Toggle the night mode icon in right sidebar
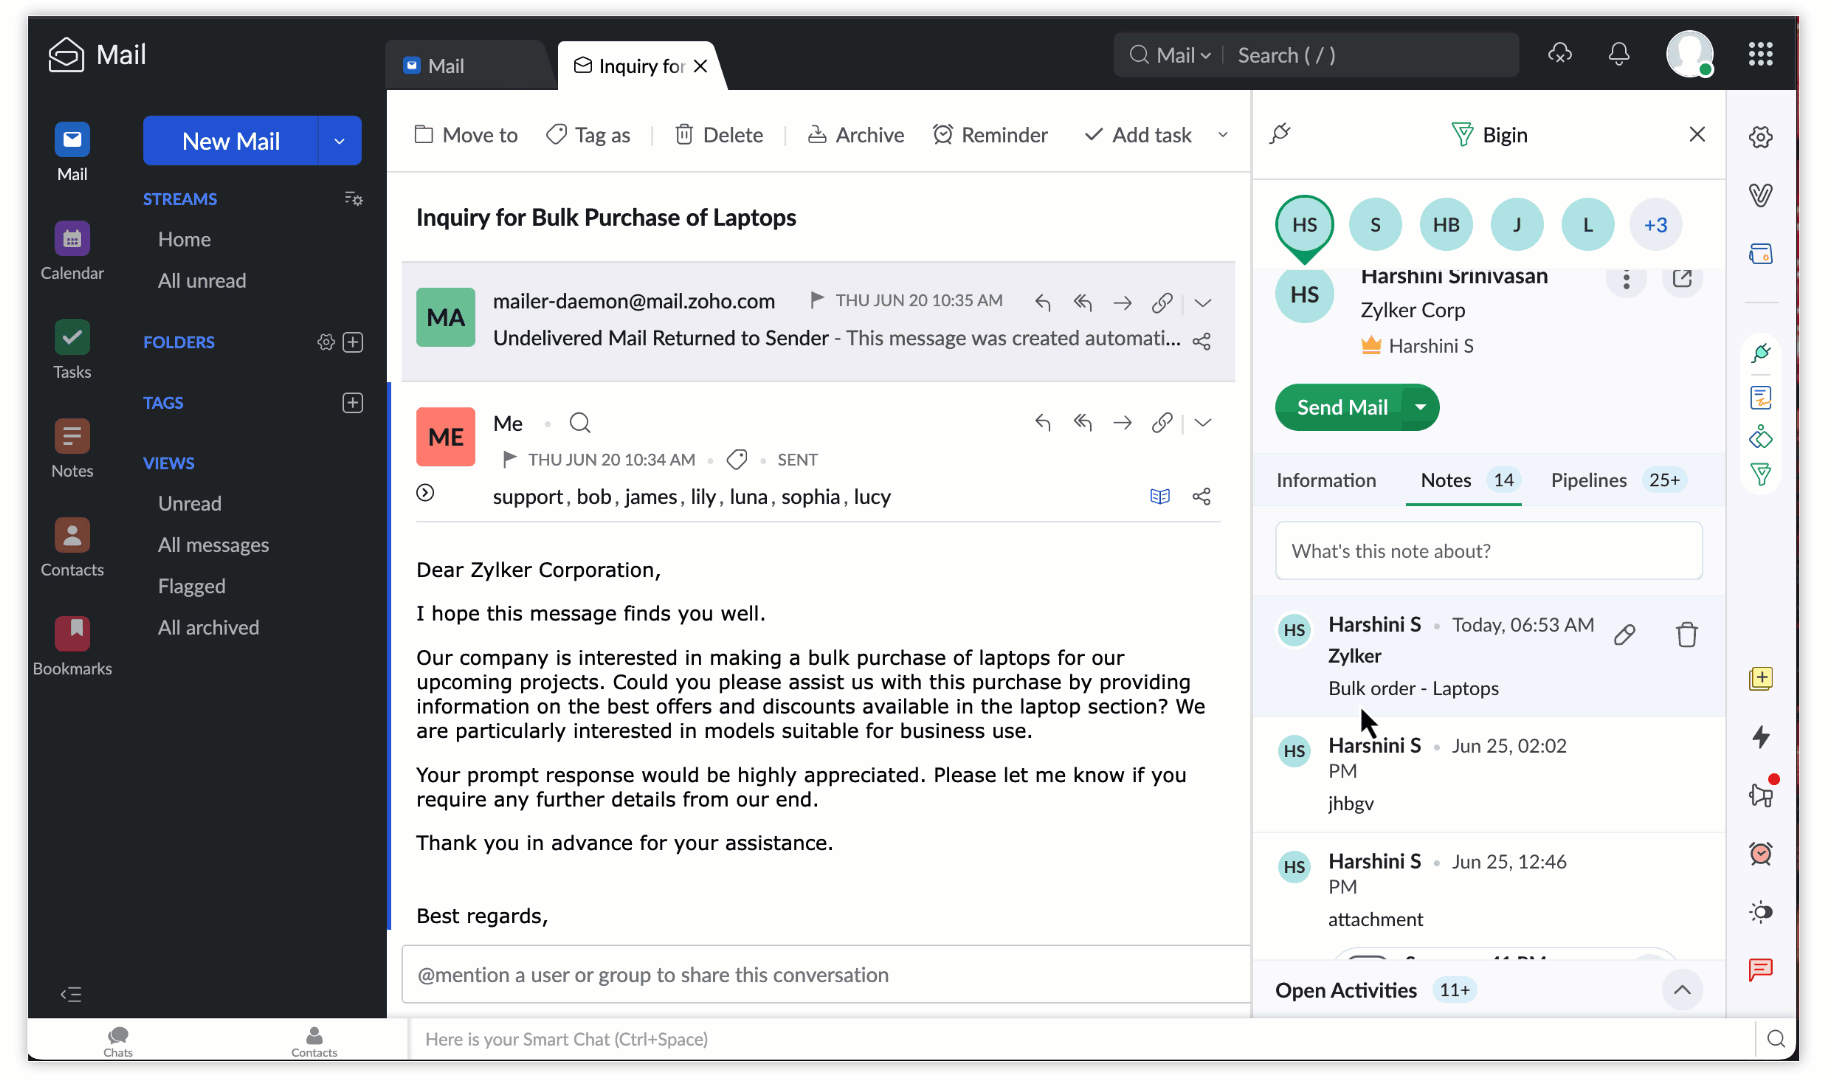1831x1080 pixels. (x=1761, y=911)
